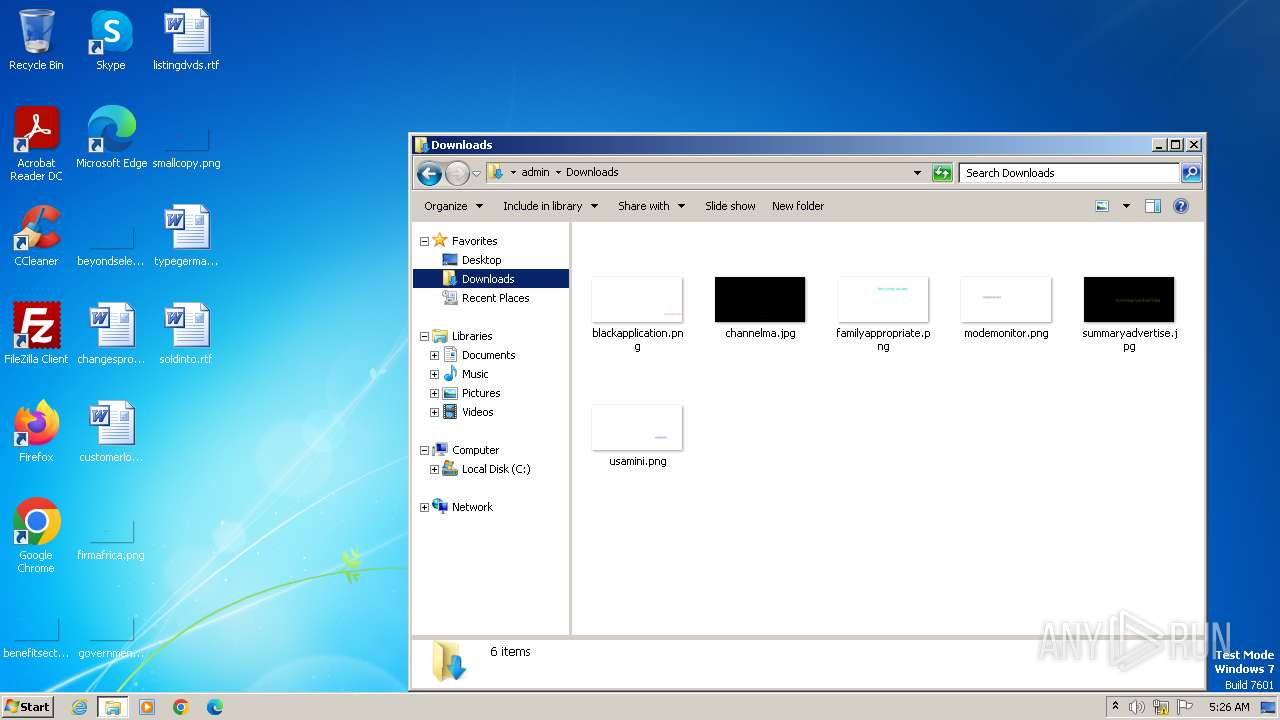Click the search magnifier icon
Image resolution: width=1280 pixels, height=720 pixels.
tap(1190, 173)
